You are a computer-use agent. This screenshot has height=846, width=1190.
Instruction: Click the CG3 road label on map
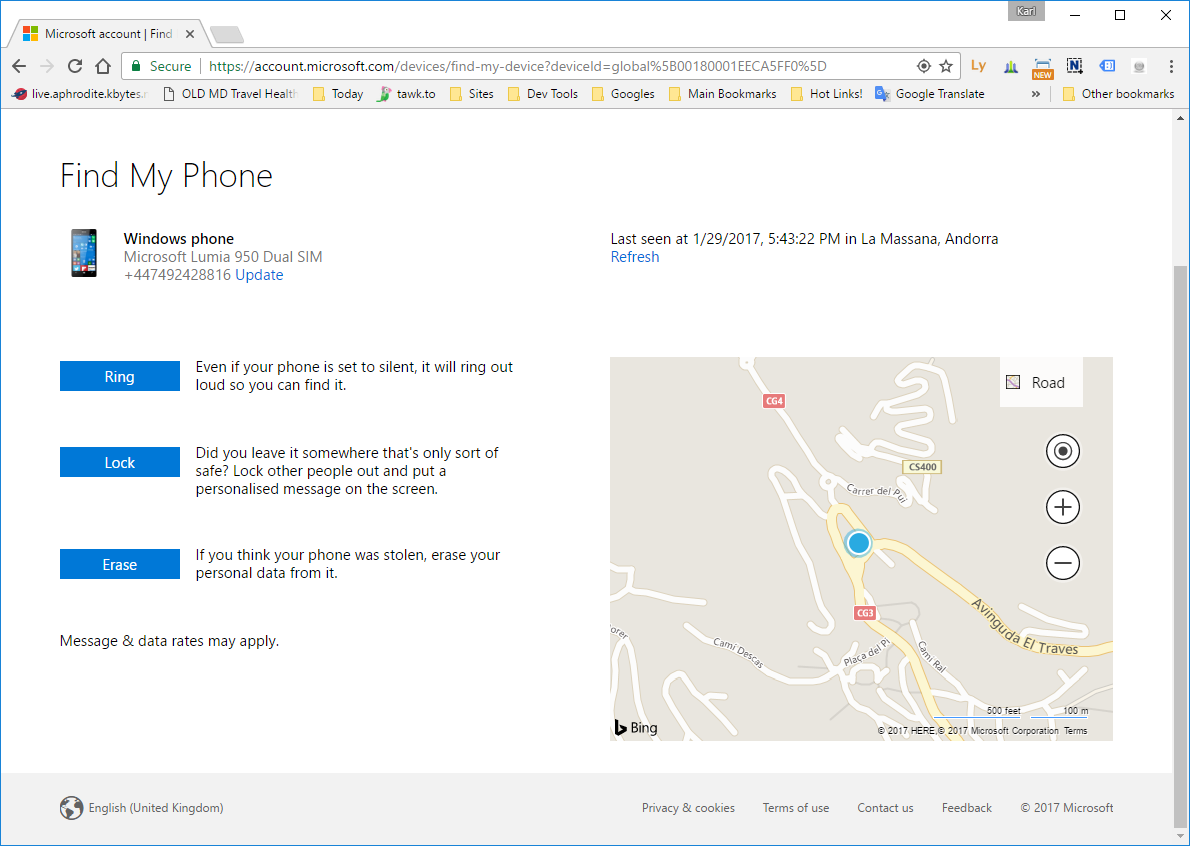(865, 612)
